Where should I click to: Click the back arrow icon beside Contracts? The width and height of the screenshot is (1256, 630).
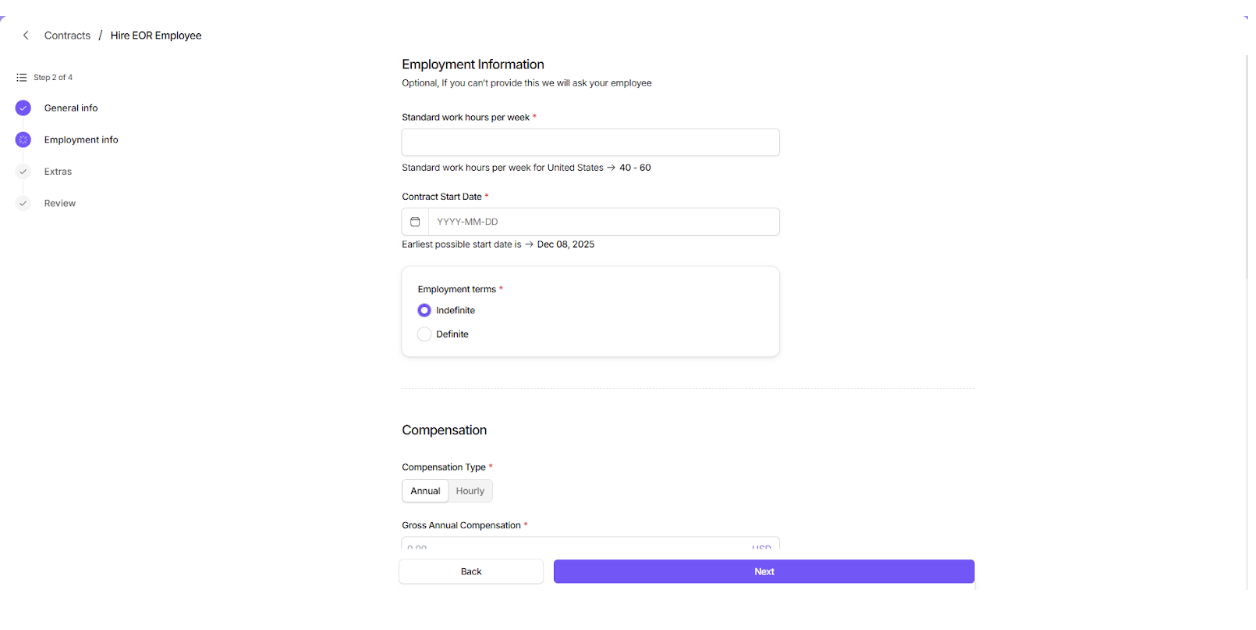(x=26, y=36)
